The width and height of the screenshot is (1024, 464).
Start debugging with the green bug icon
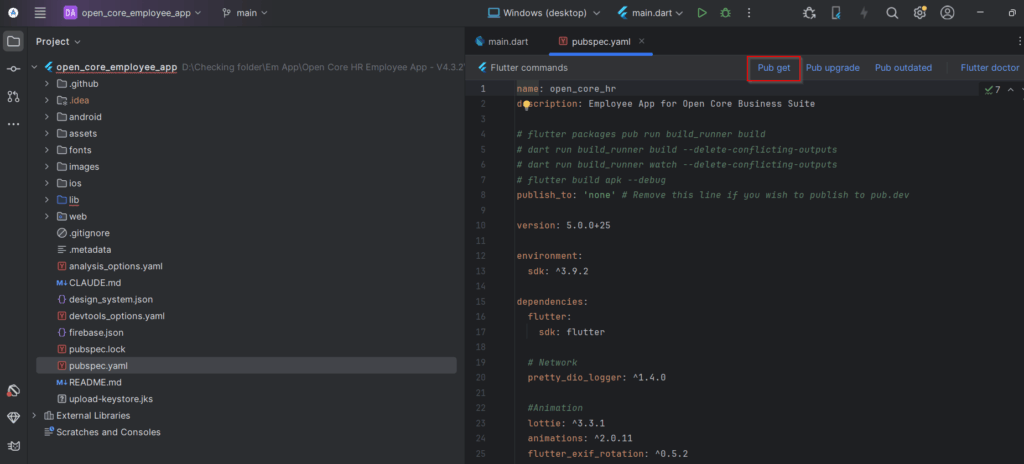[726, 13]
